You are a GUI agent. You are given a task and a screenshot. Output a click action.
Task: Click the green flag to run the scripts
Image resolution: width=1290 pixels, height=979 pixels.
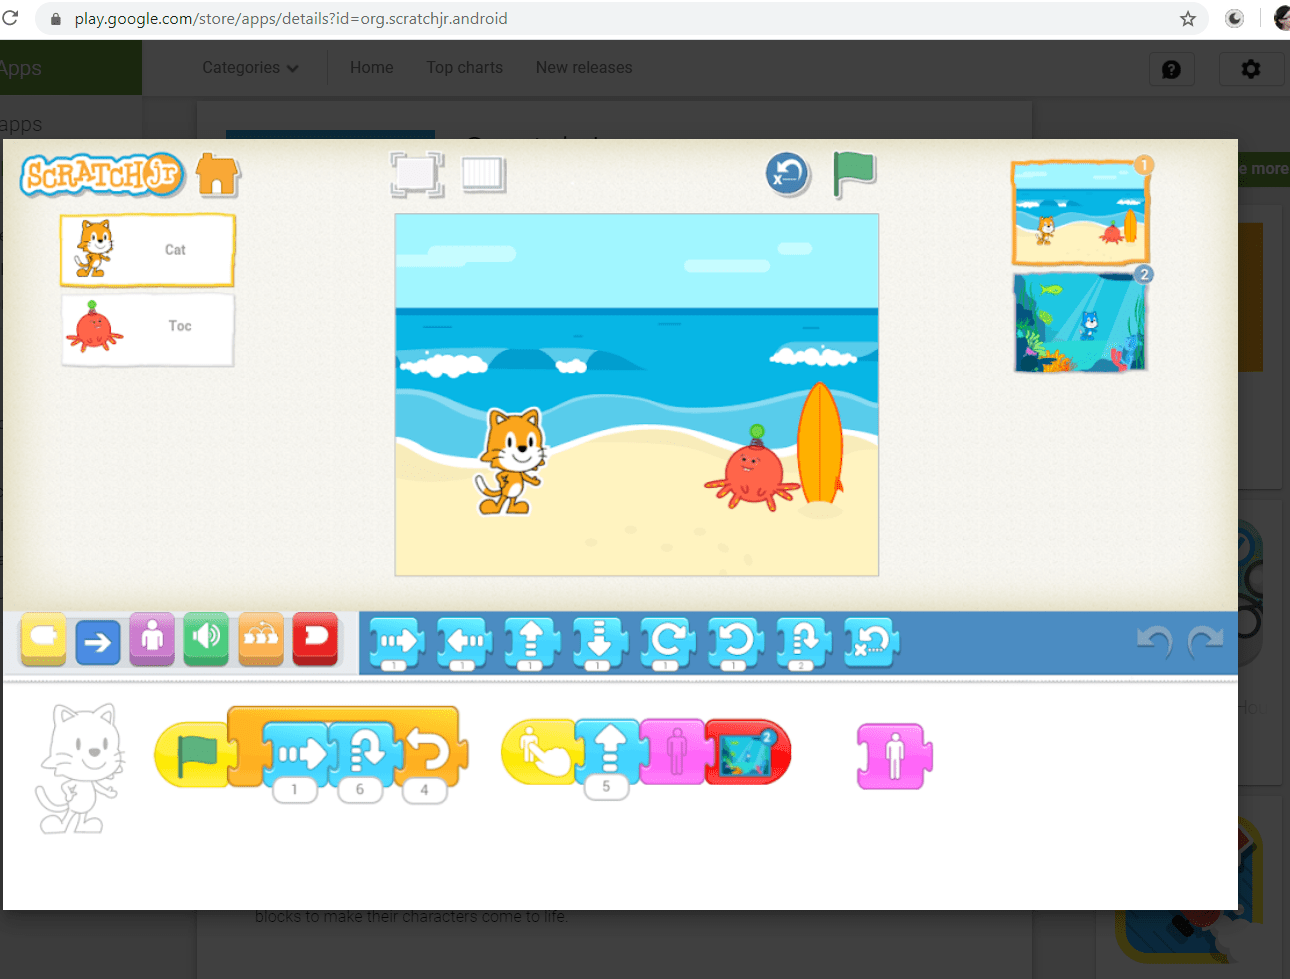point(855,173)
